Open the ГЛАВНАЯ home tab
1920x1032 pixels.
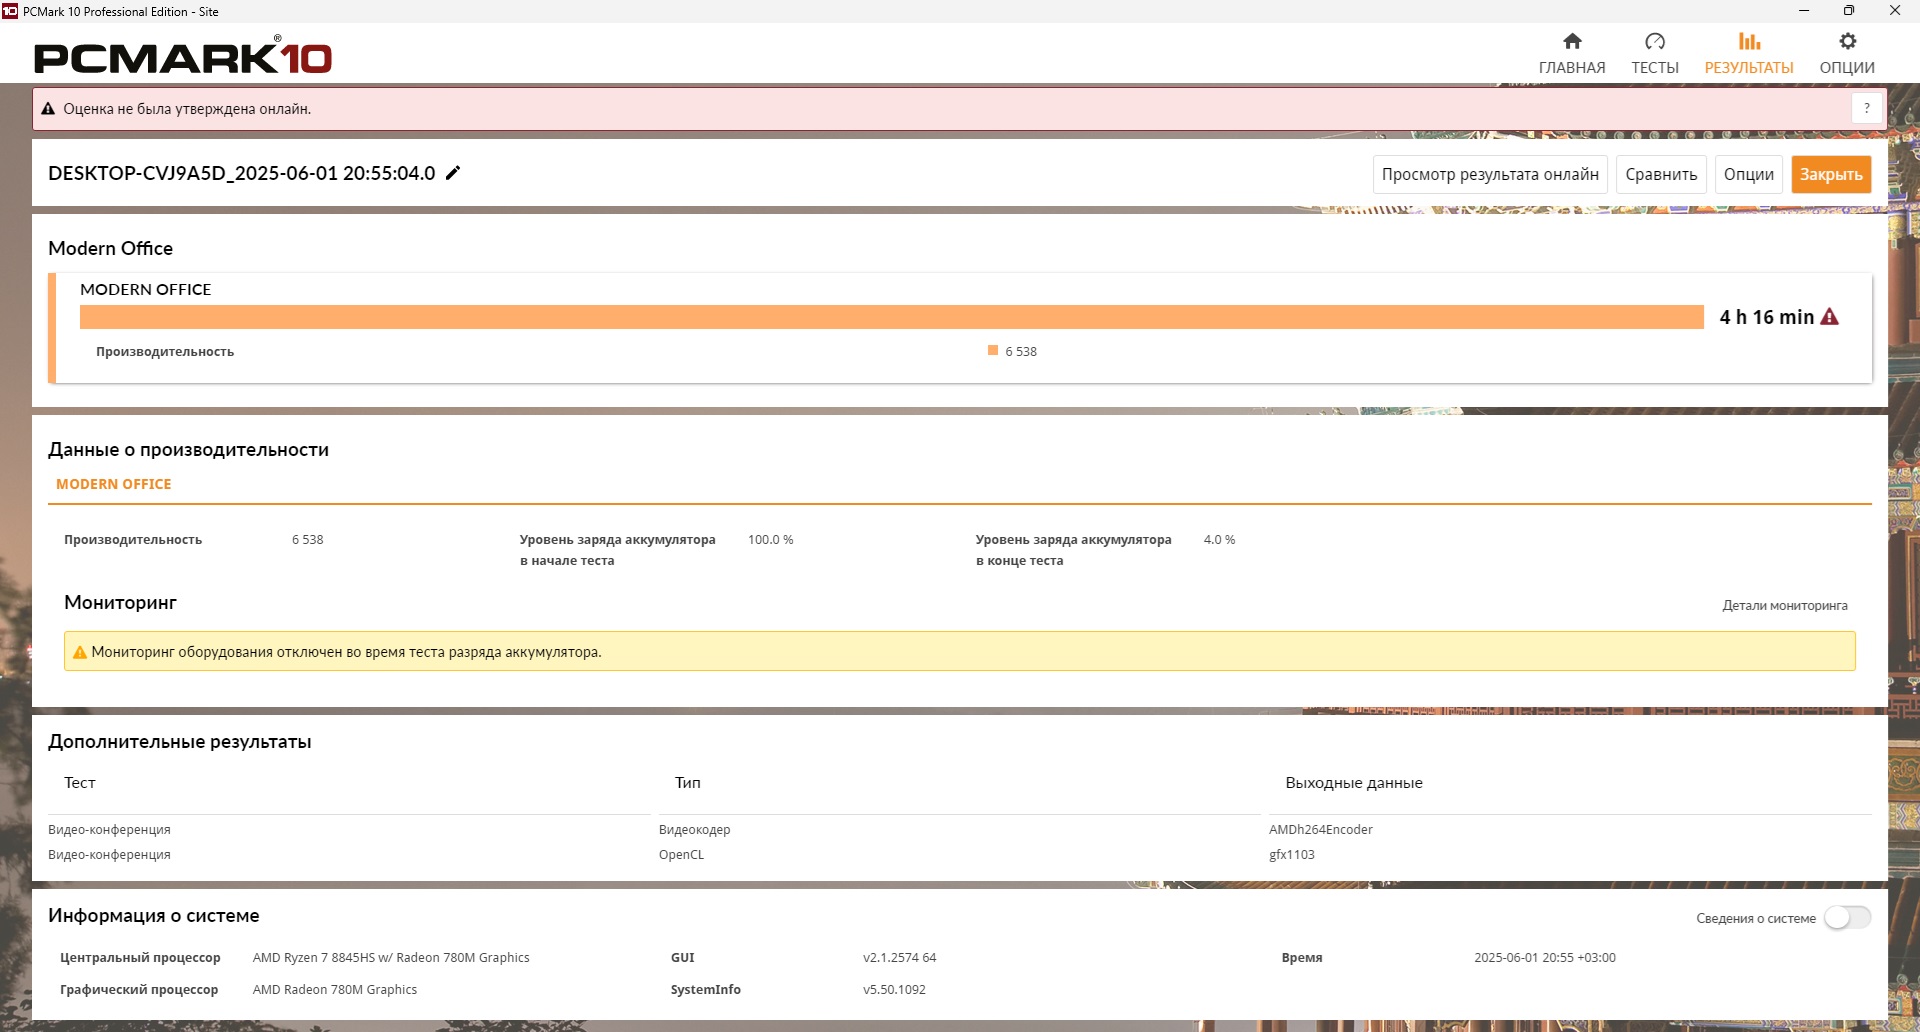click(x=1572, y=54)
